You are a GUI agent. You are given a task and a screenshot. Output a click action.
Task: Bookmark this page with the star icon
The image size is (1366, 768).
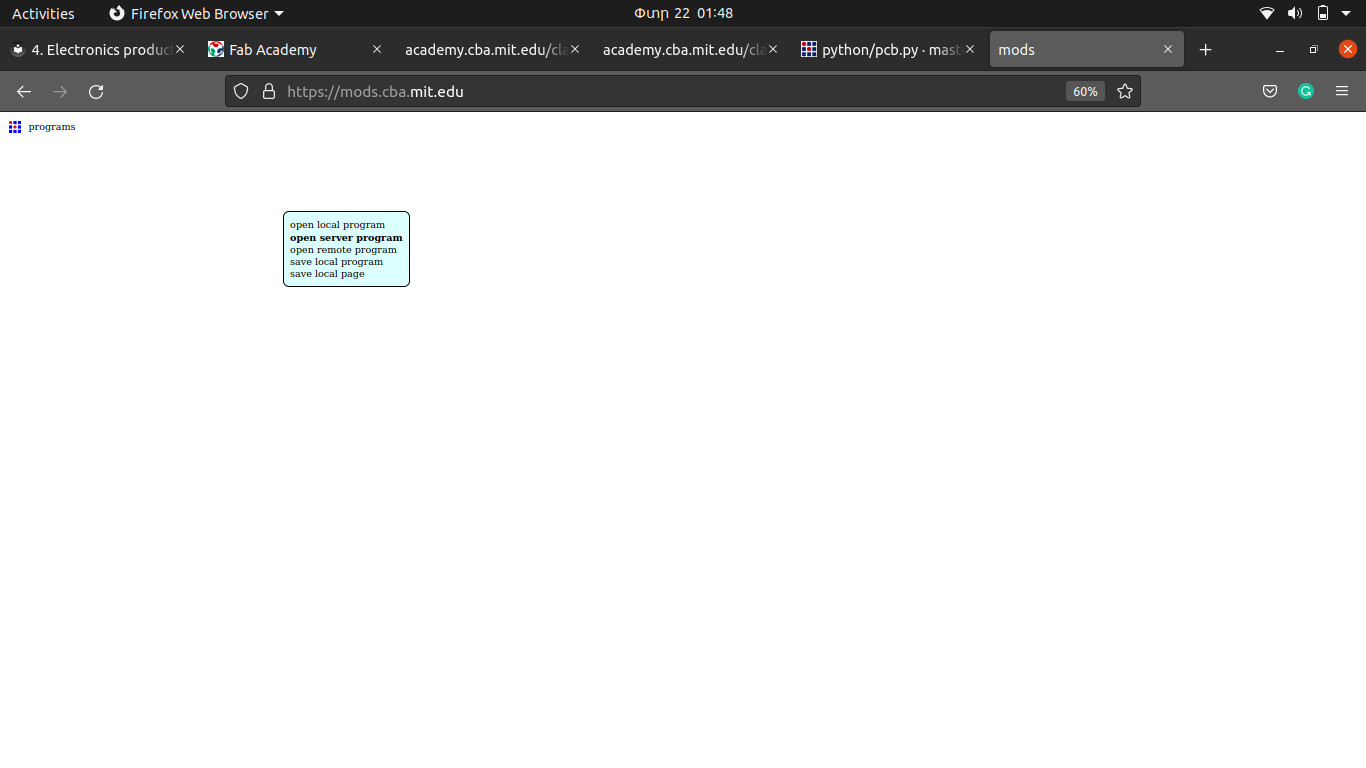(1125, 92)
